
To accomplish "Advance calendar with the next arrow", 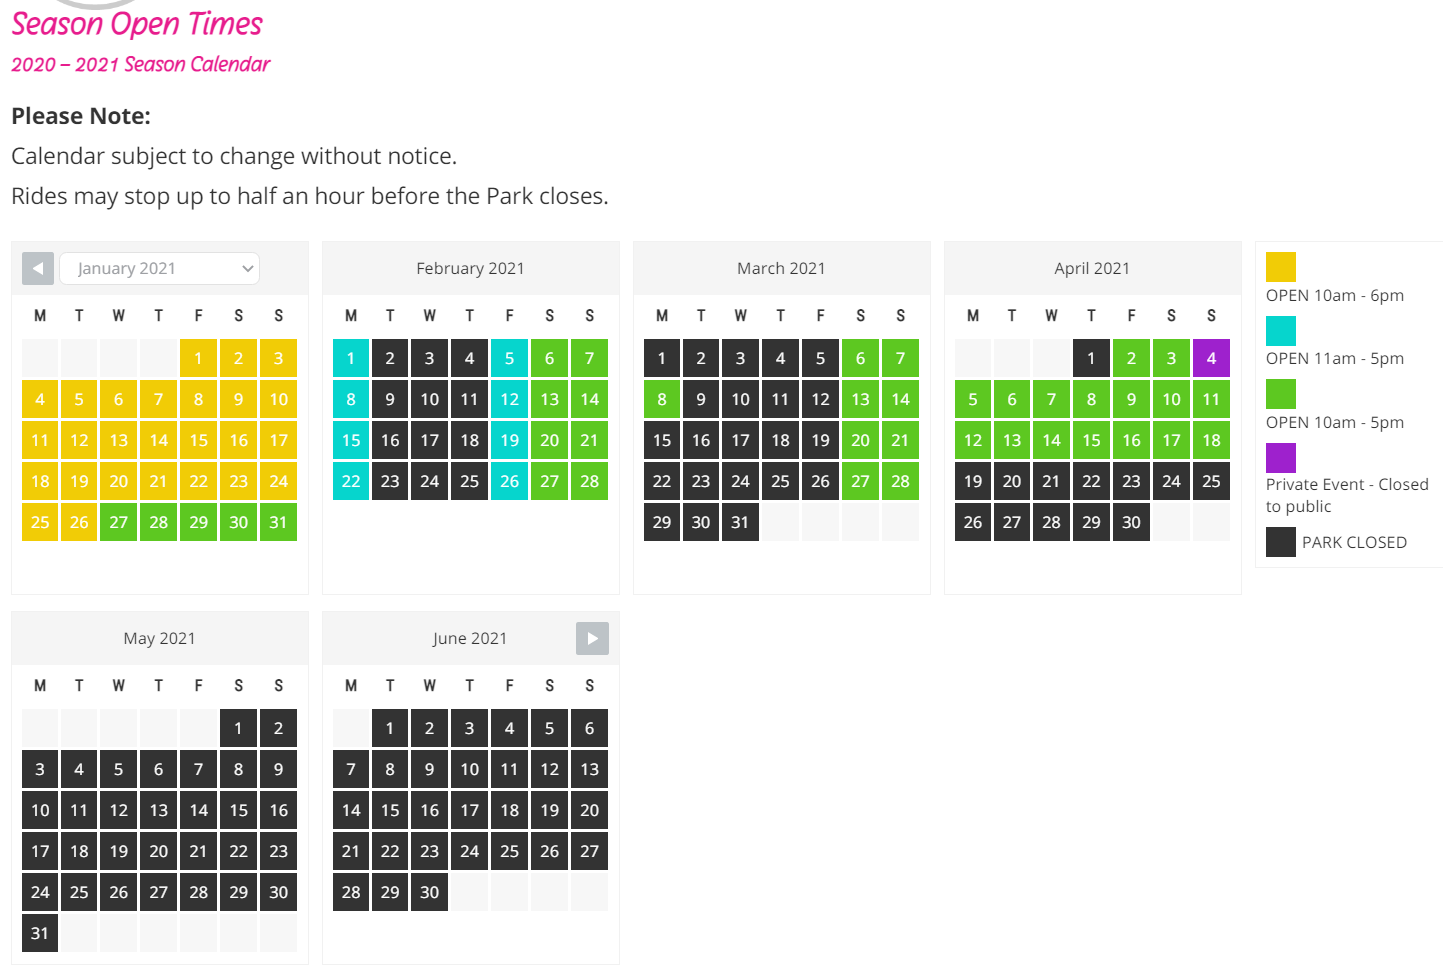I will pos(592,638).
